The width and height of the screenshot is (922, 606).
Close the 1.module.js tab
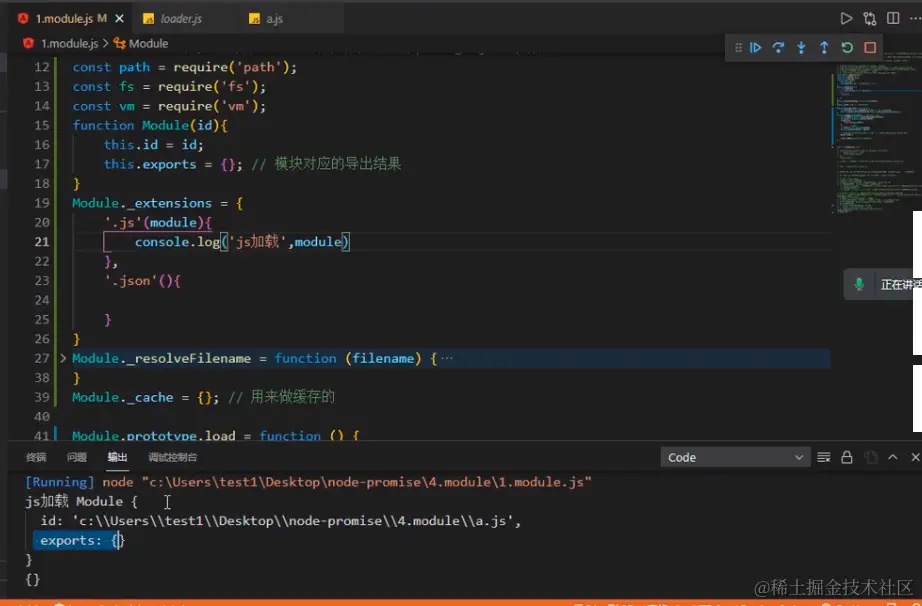pos(119,19)
